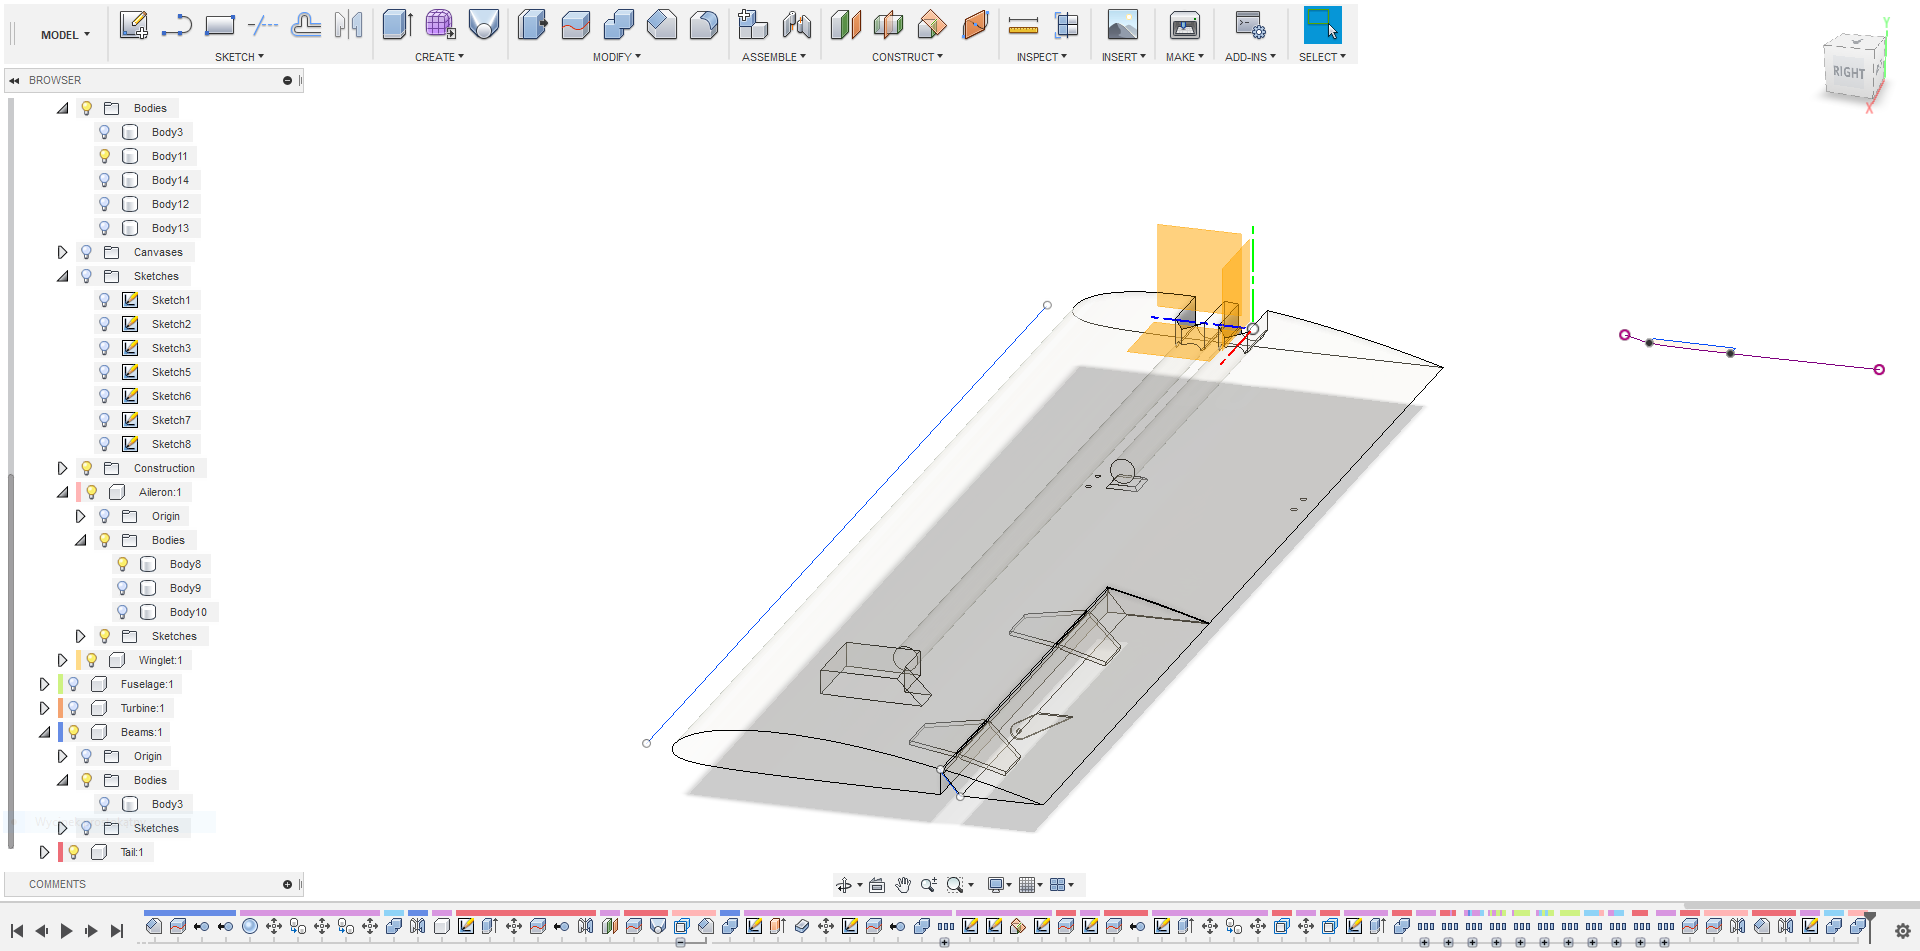This screenshot has height=951, width=1920.
Task: Toggle visibility bulb of Body14
Action: tap(104, 180)
